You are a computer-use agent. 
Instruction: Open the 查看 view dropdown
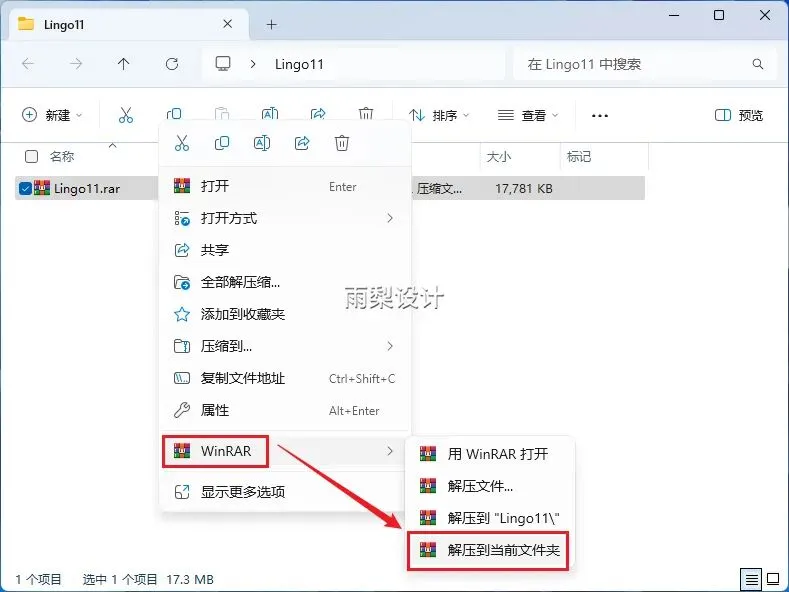(528, 115)
